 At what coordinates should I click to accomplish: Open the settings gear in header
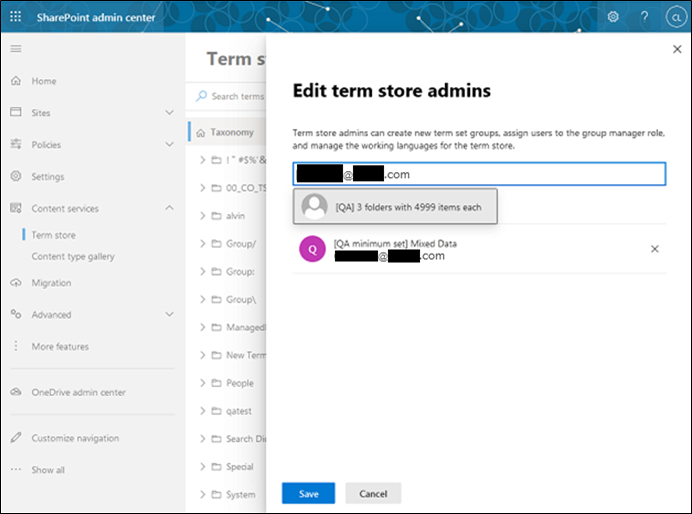coord(613,16)
